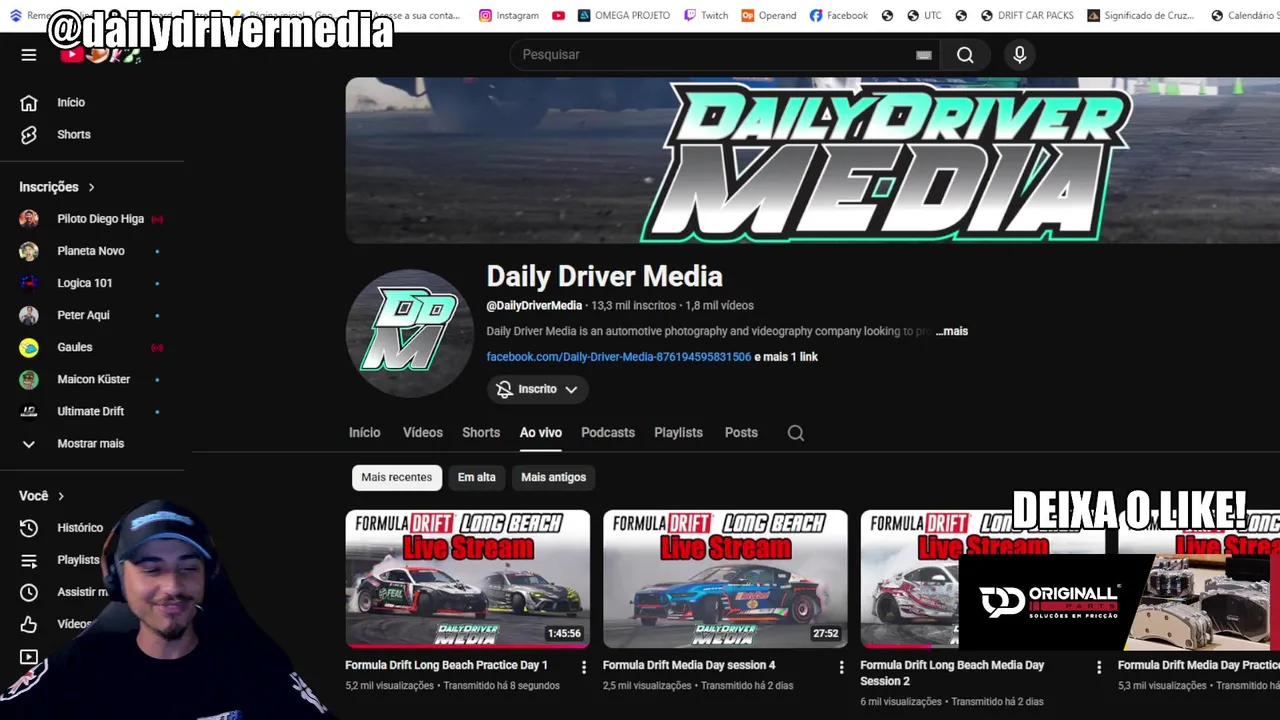Click the @DailyDriverMedia handle text
The image size is (1280, 720).
coord(534,306)
